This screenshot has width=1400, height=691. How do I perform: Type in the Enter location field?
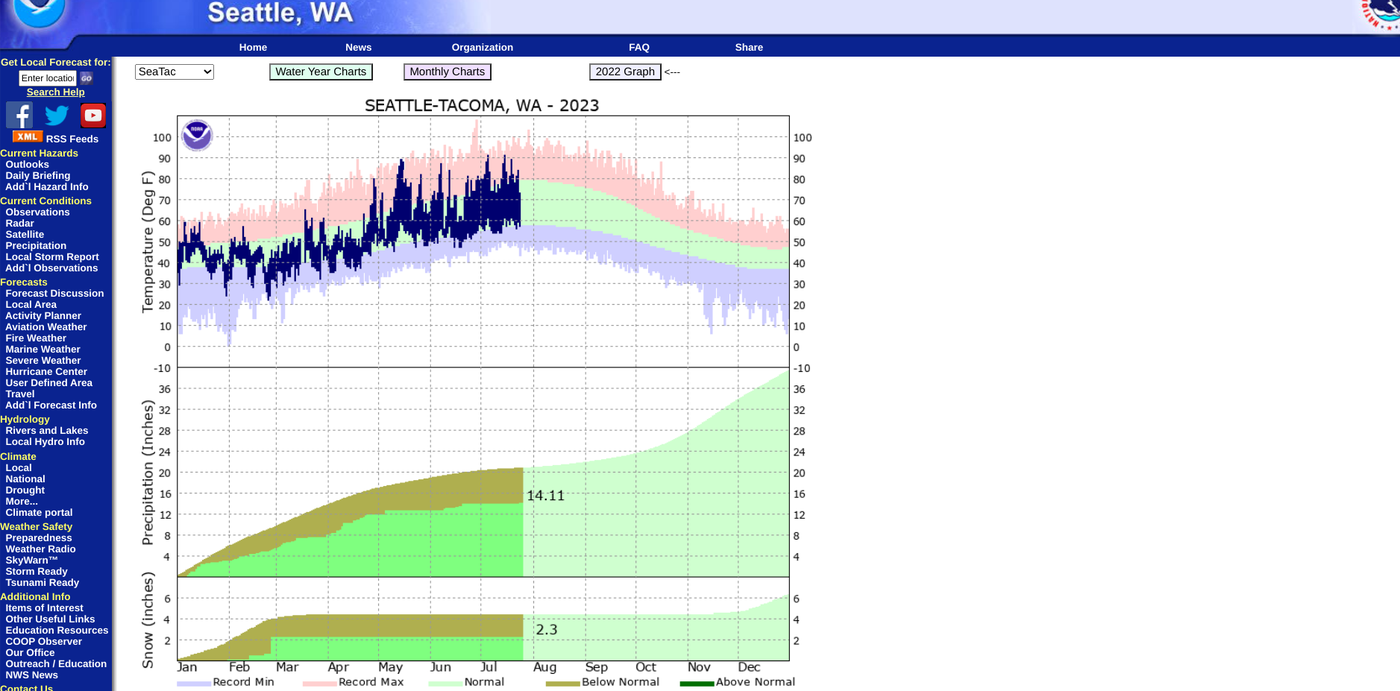click(x=47, y=78)
